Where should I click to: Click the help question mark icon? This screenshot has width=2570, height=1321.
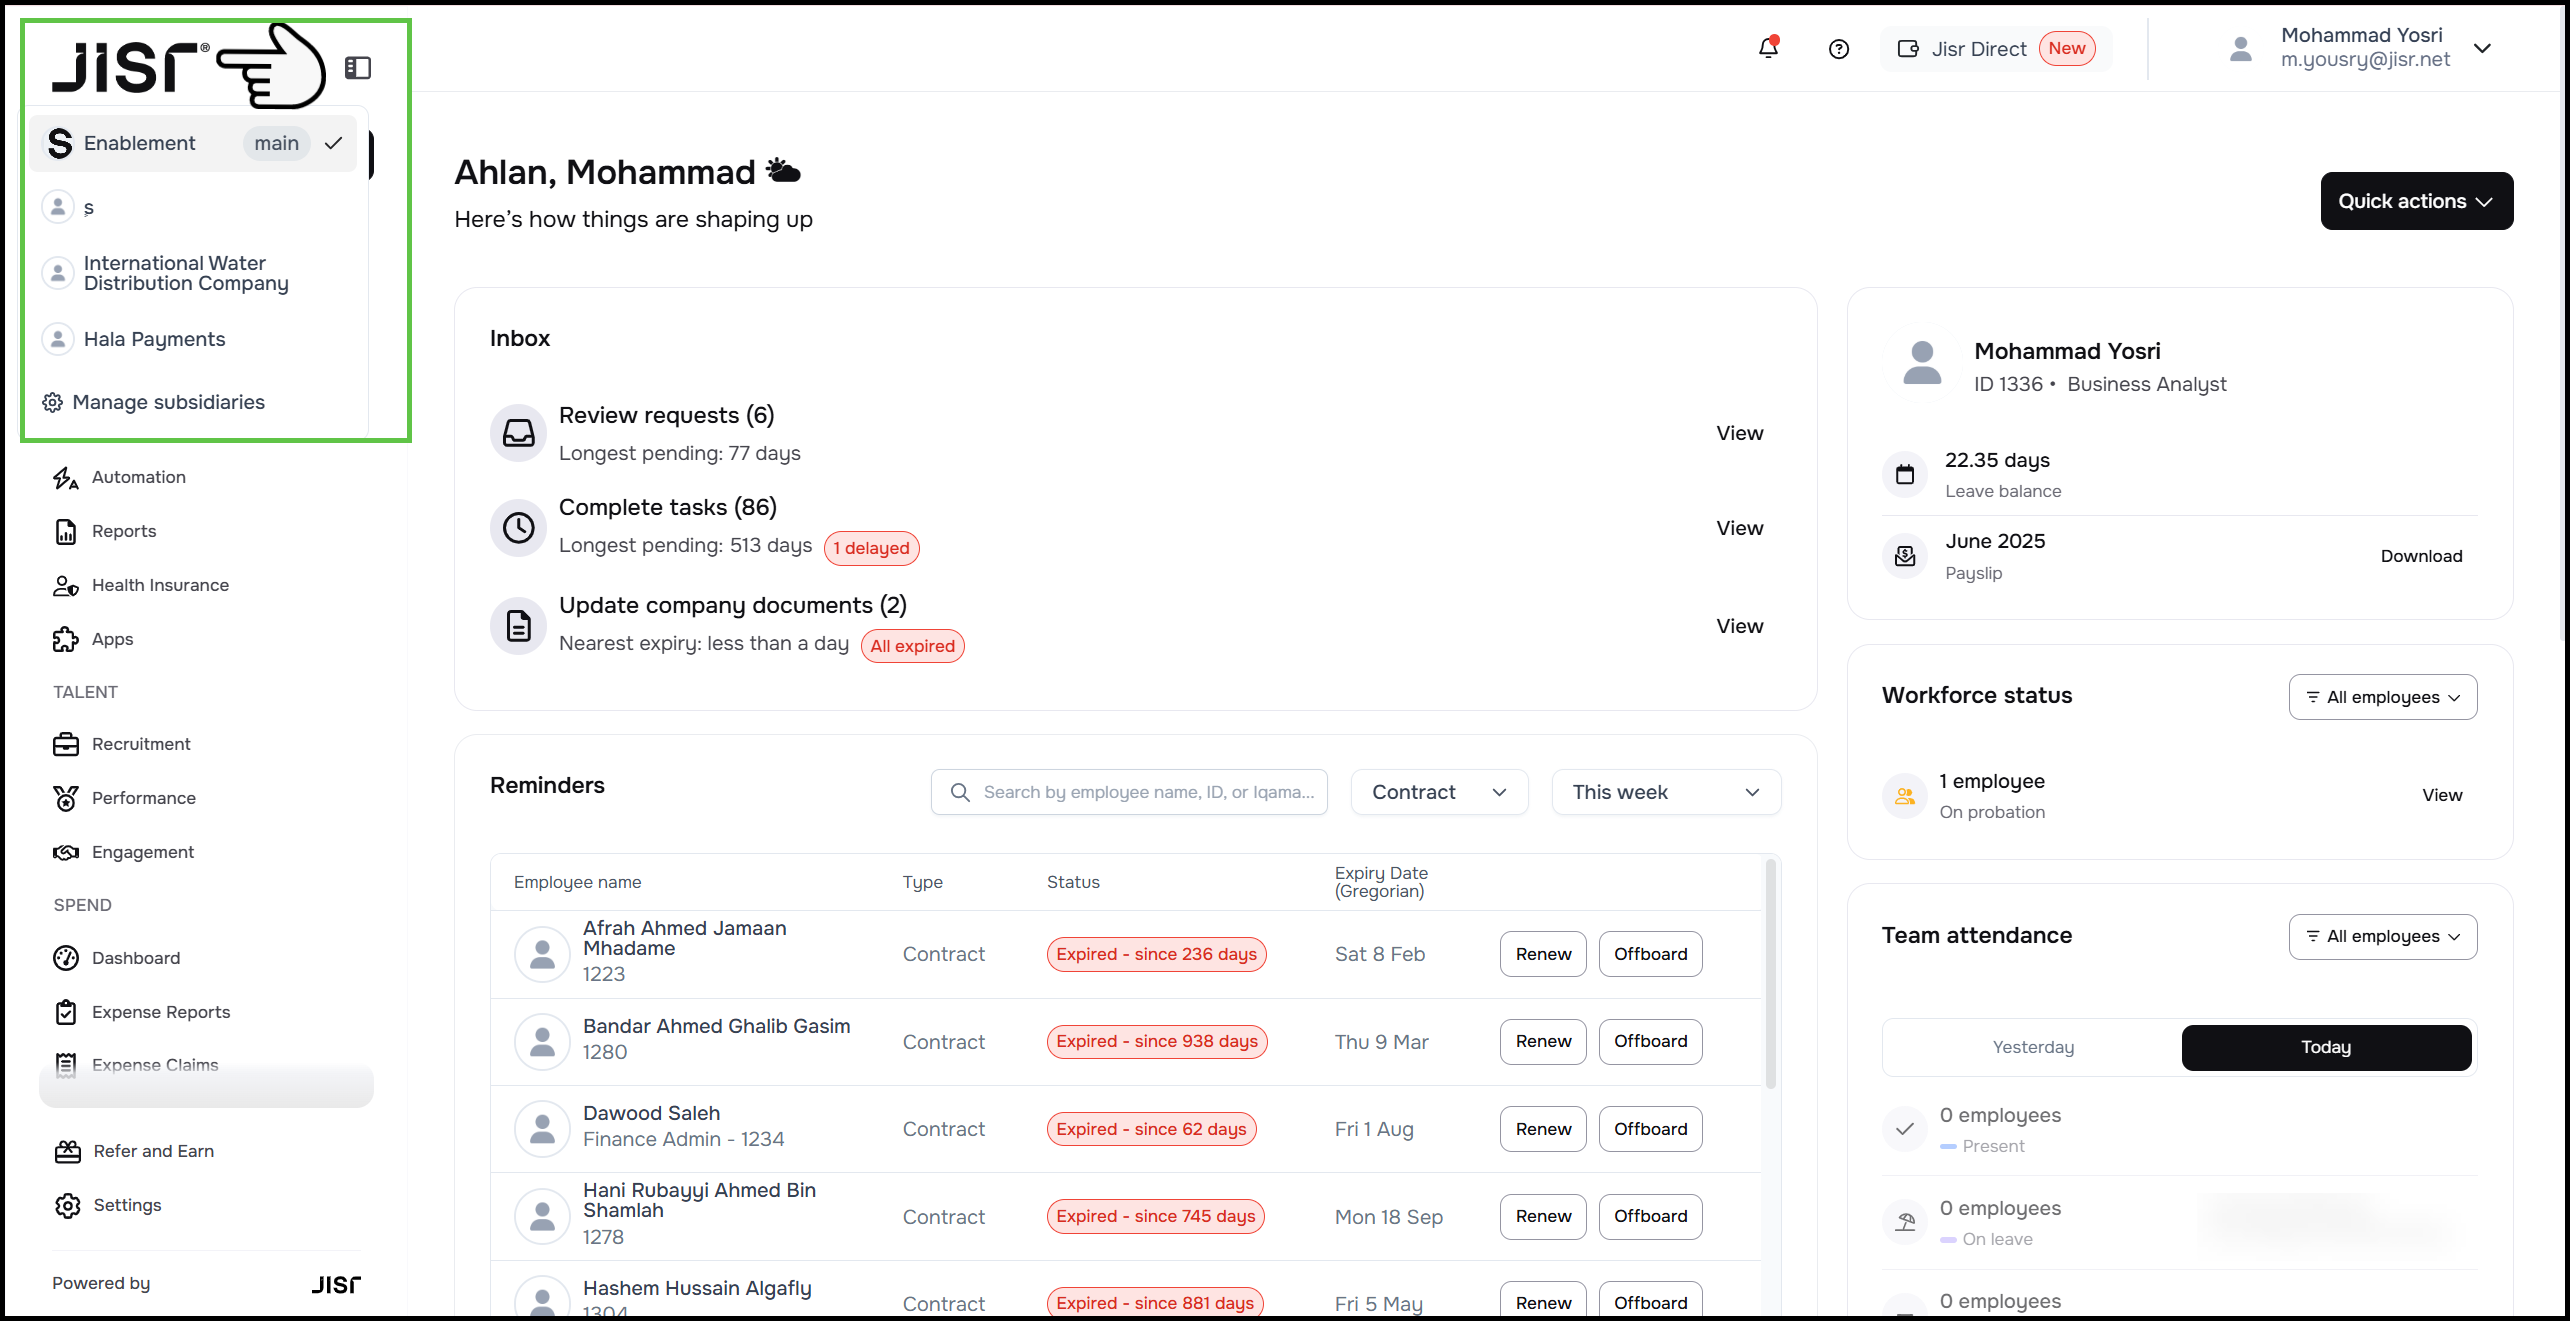click(x=1838, y=49)
